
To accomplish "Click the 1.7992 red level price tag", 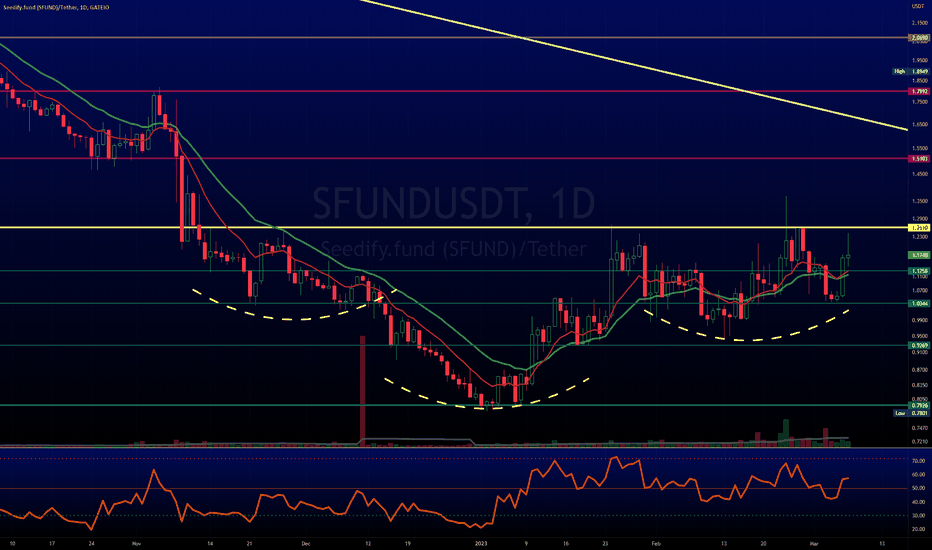I will pos(919,91).
